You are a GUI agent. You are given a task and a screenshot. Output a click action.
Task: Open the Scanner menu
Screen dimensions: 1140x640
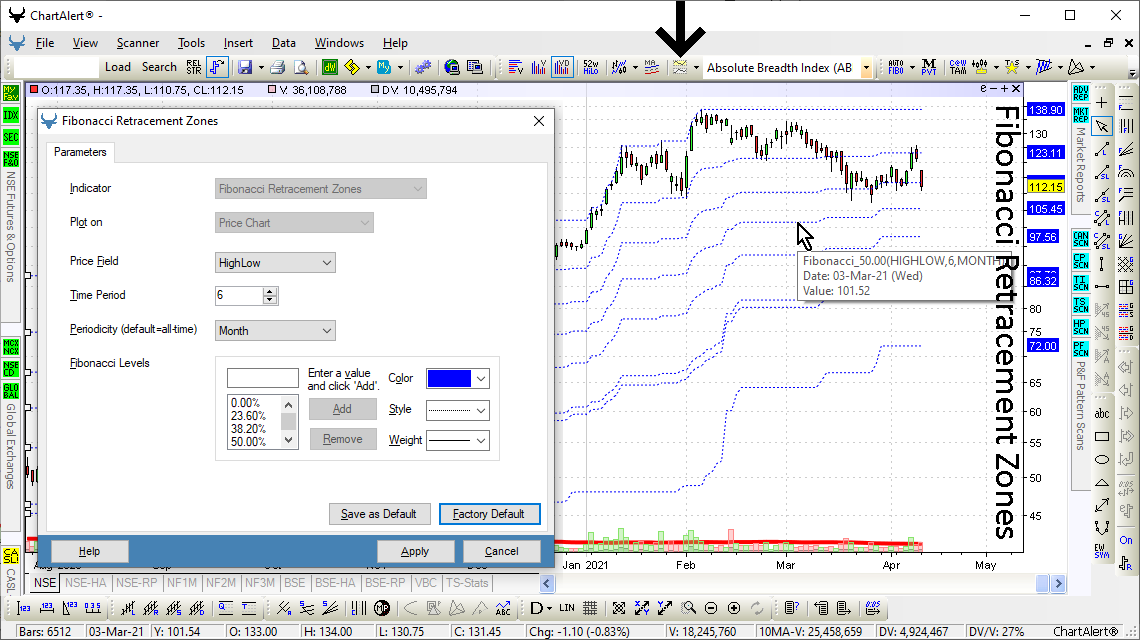pos(137,43)
